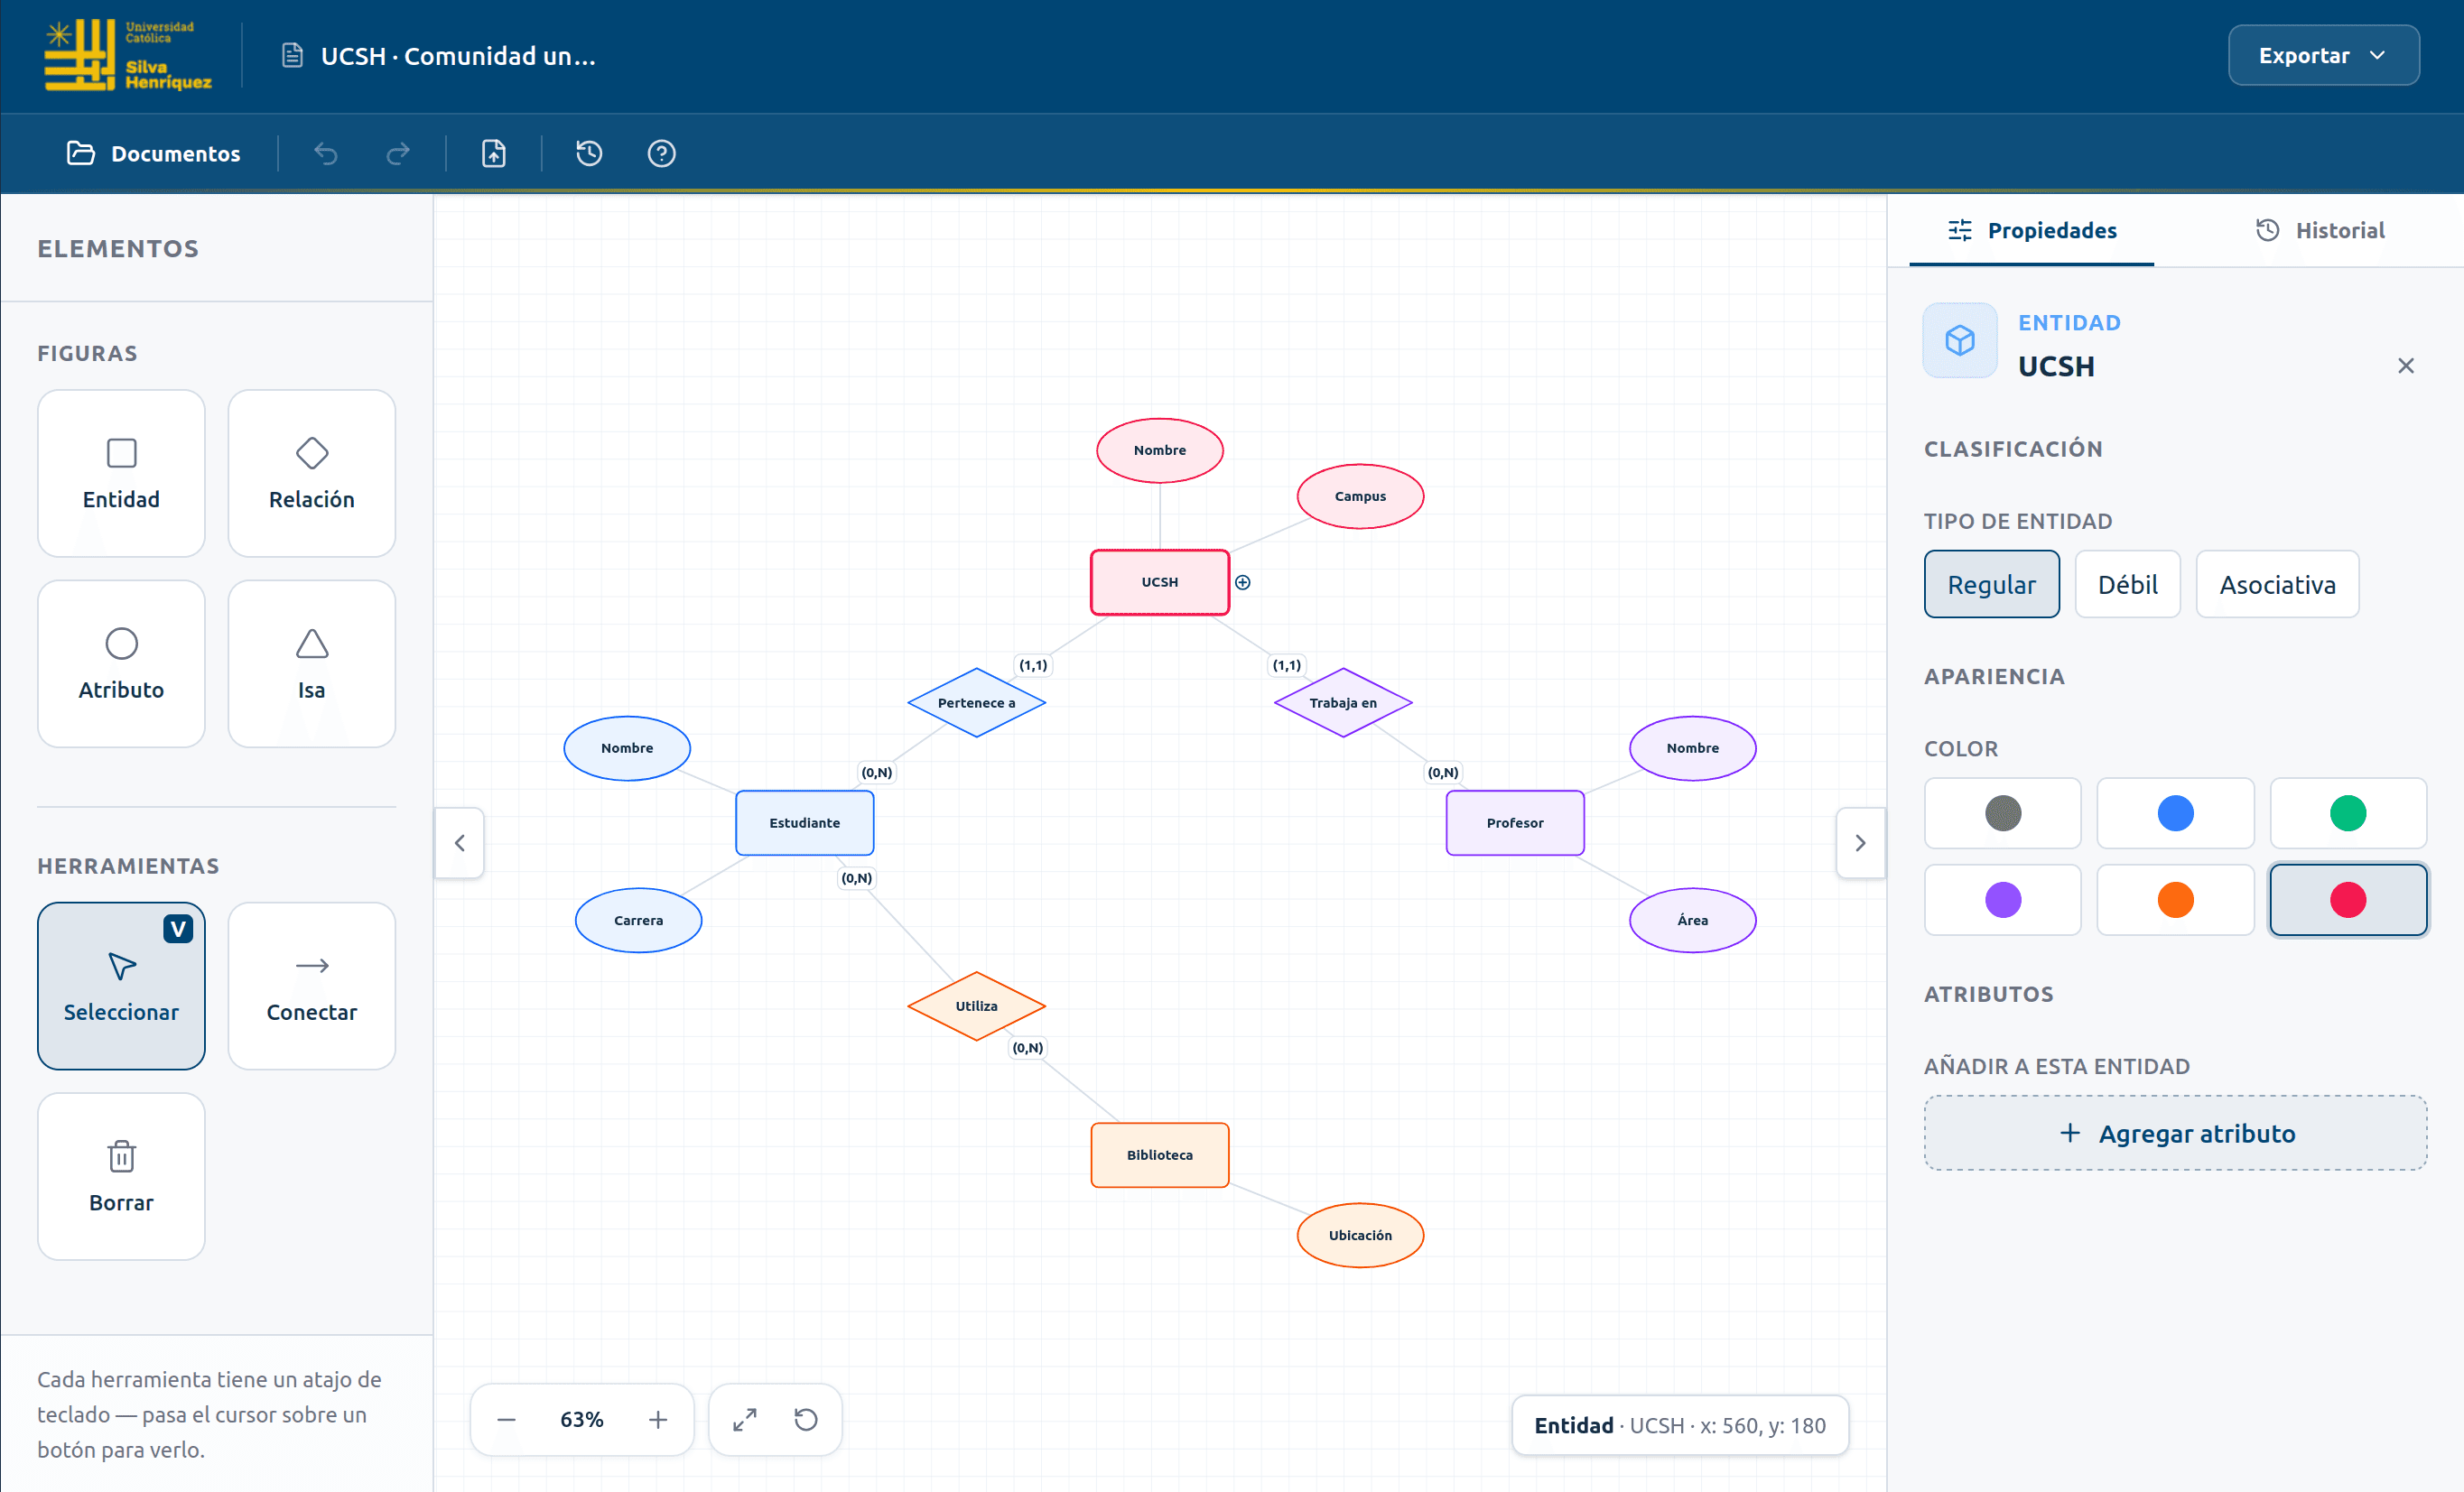Fit diagram to screen expand icon
The height and width of the screenshot is (1492, 2464).
click(745, 1420)
